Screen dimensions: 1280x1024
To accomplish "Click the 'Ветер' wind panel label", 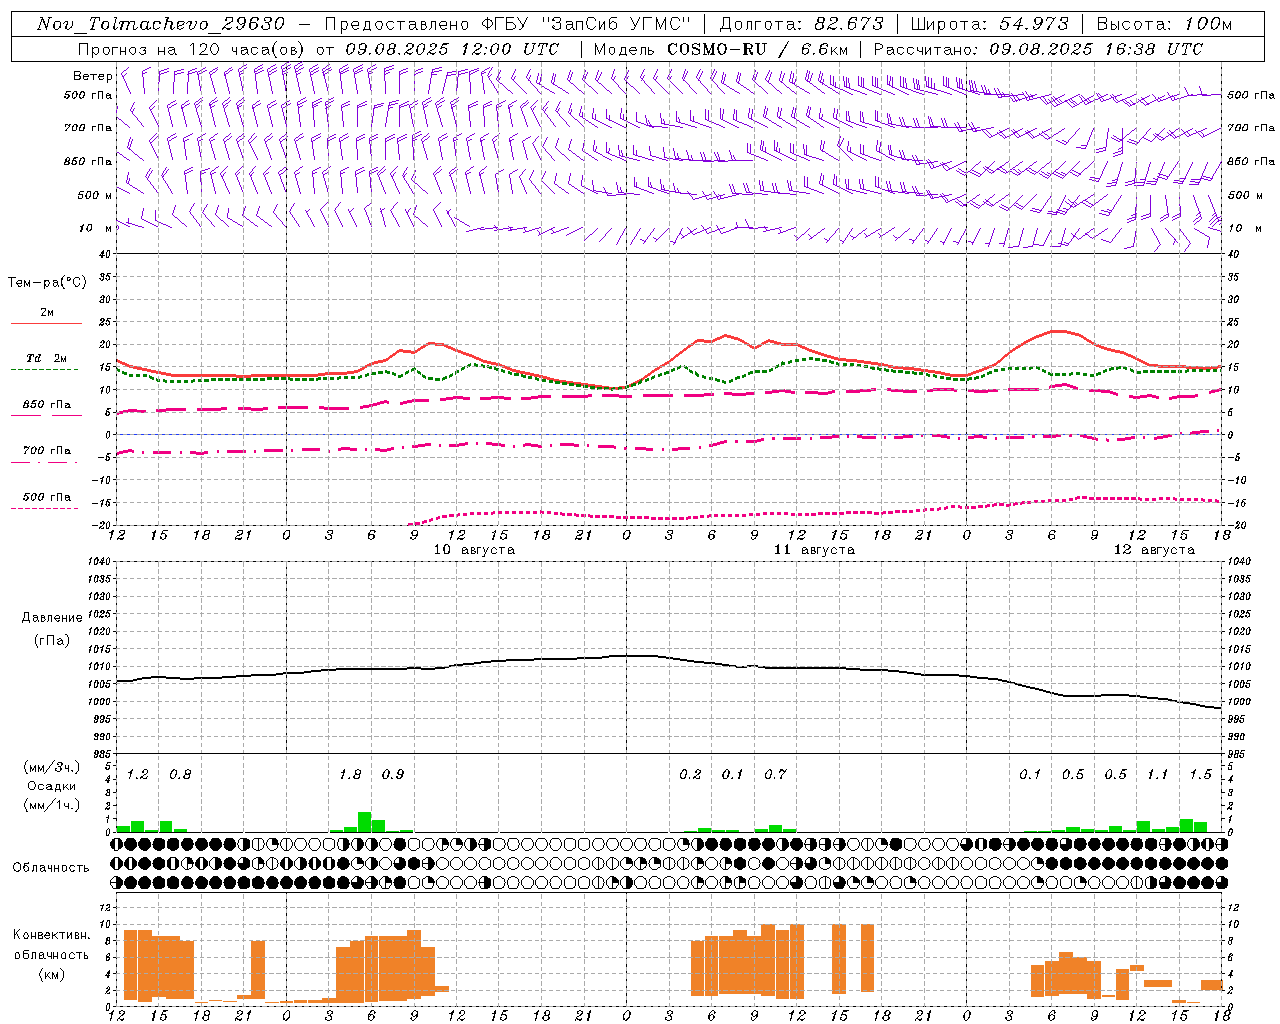I will pyautogui.click(x=92, y=76).
